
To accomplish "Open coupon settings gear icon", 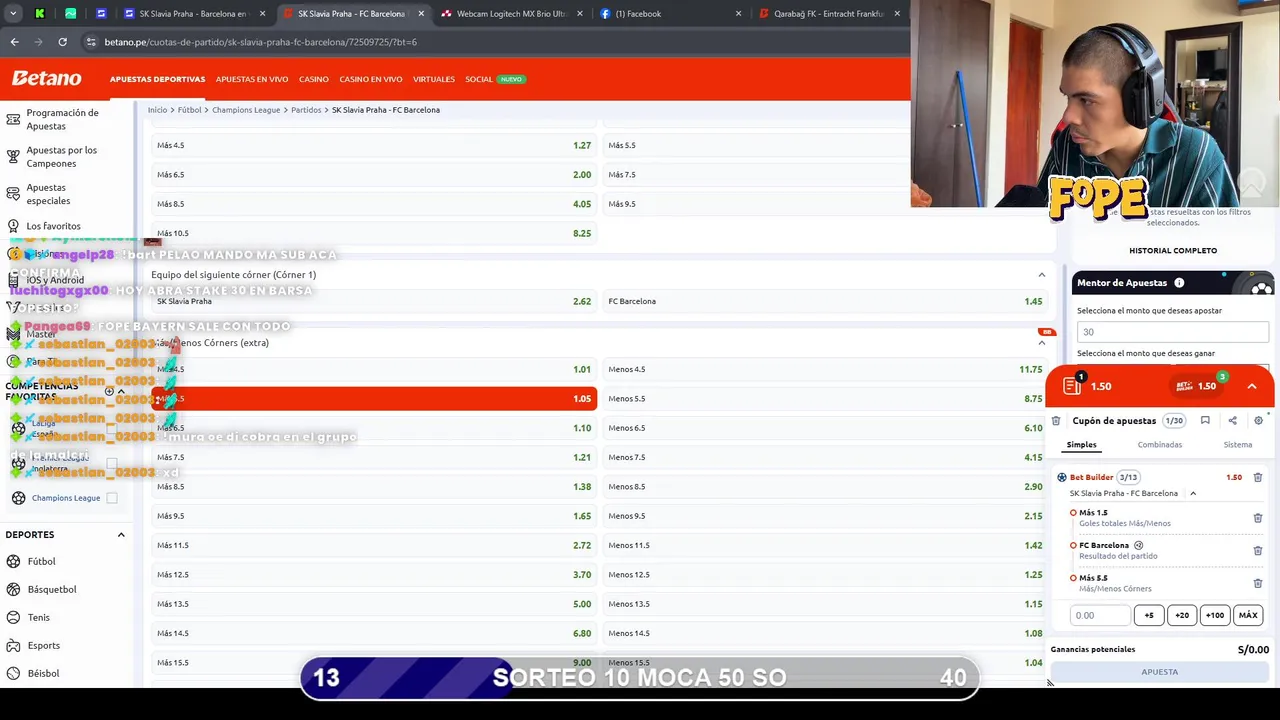I will click(1258, 421).
